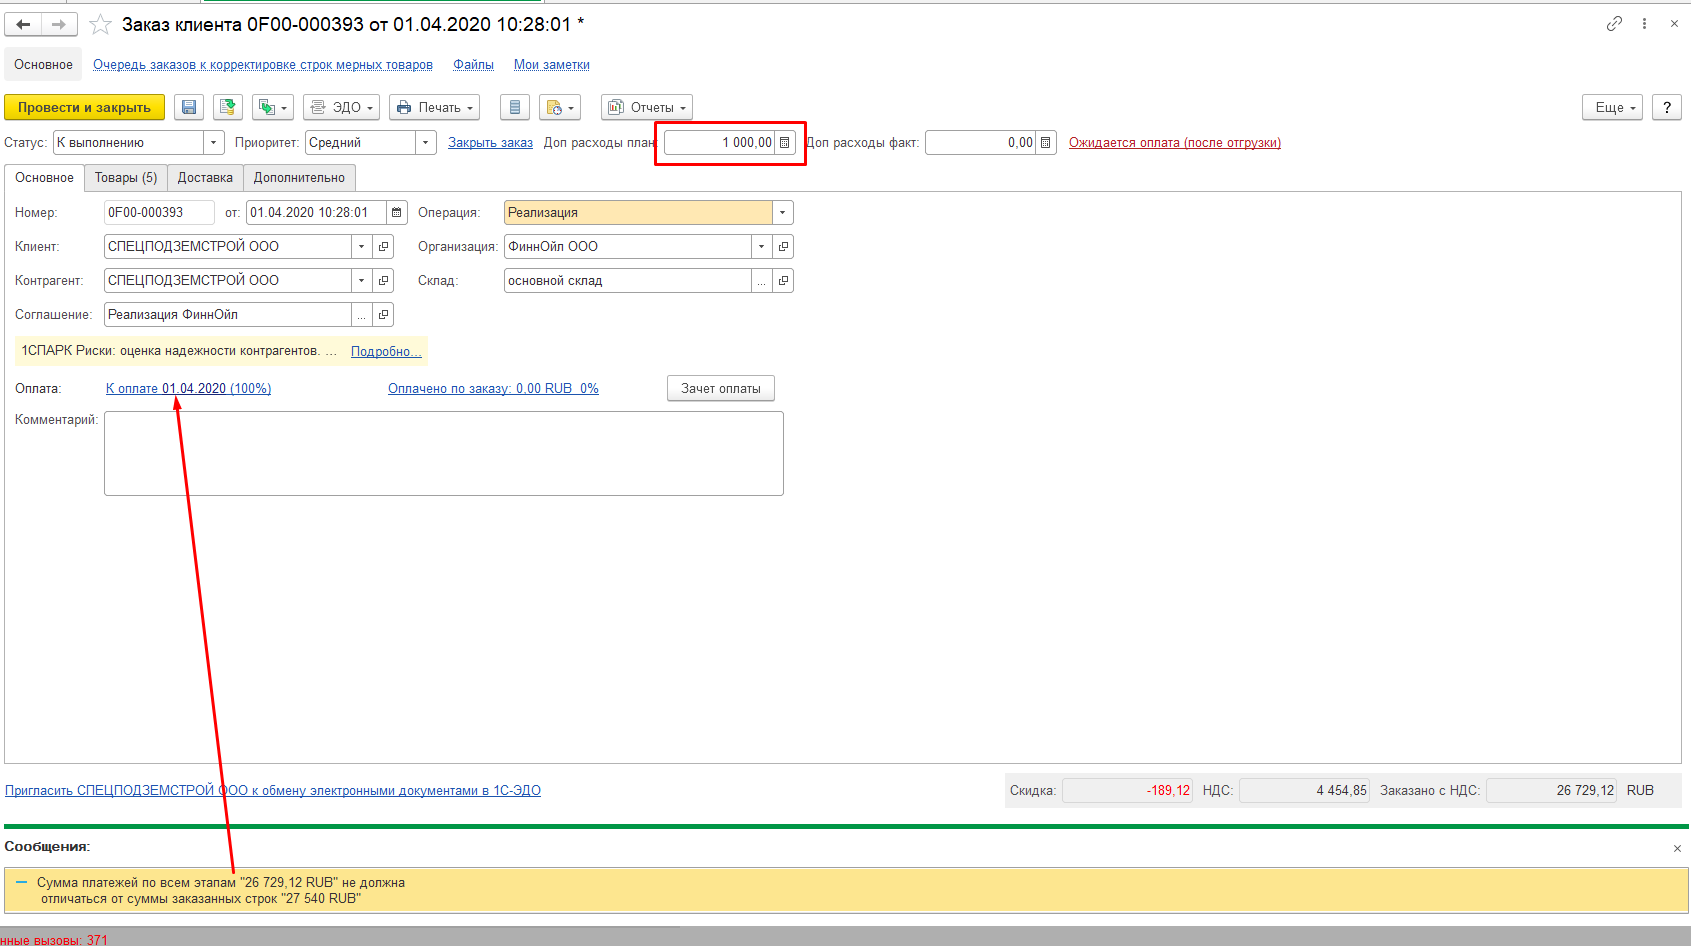Click the Закрыть заказ link

490,143
